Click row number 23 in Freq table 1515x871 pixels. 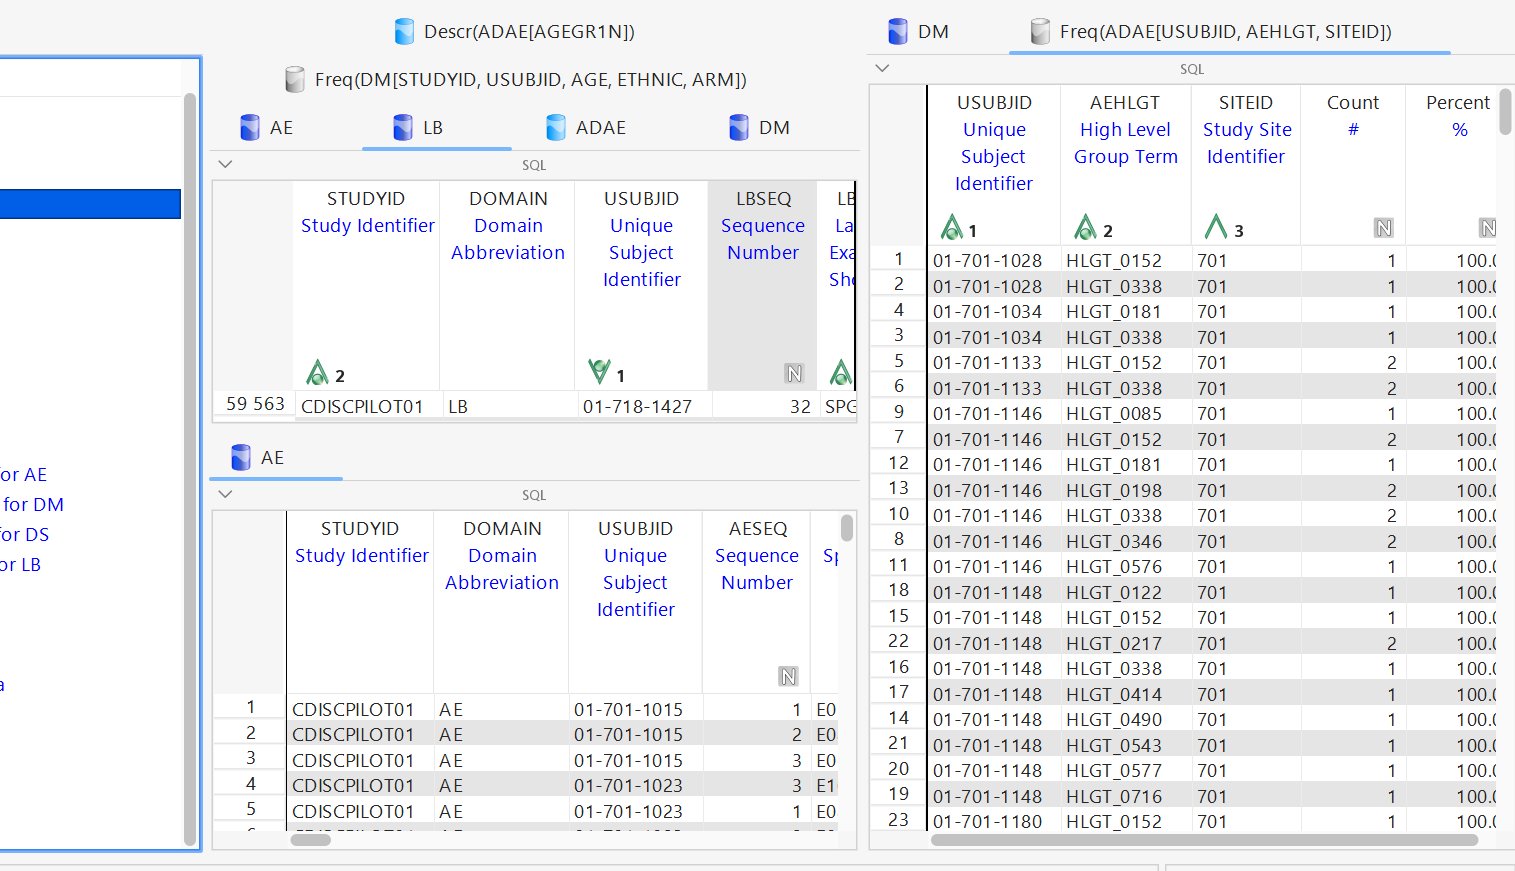coord(899,820)
